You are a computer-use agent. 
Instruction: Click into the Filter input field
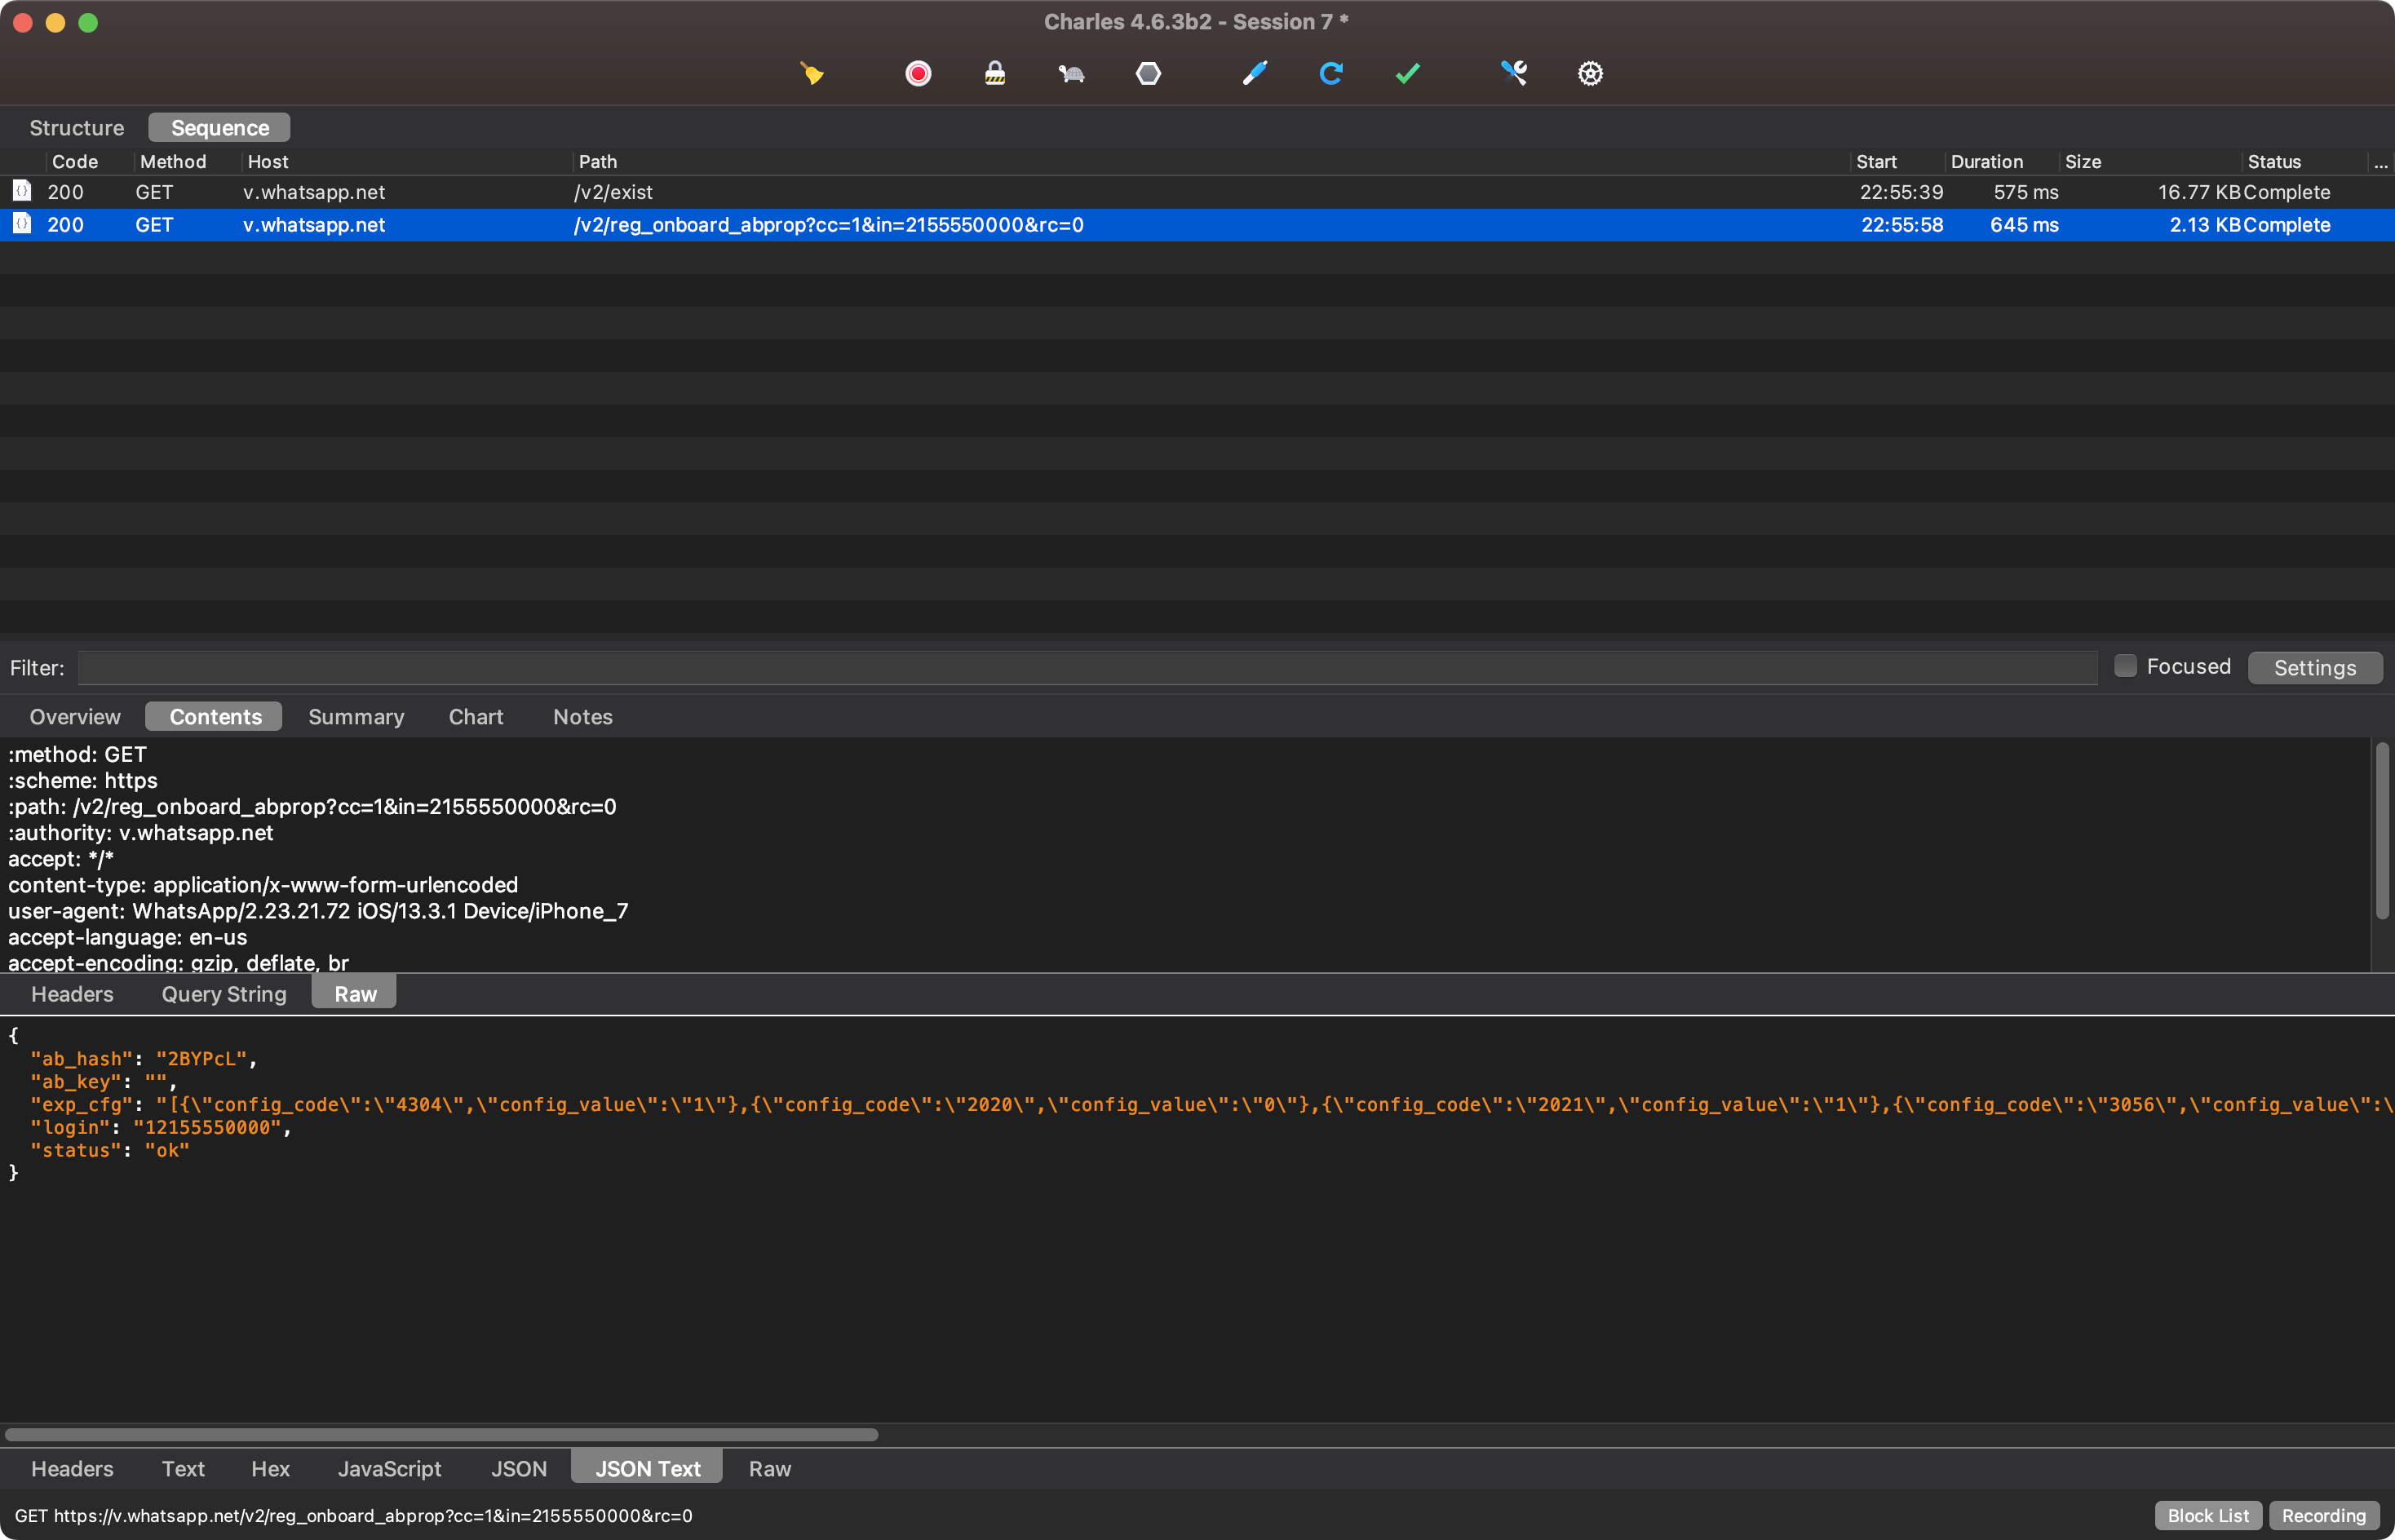pos(1088,667)
